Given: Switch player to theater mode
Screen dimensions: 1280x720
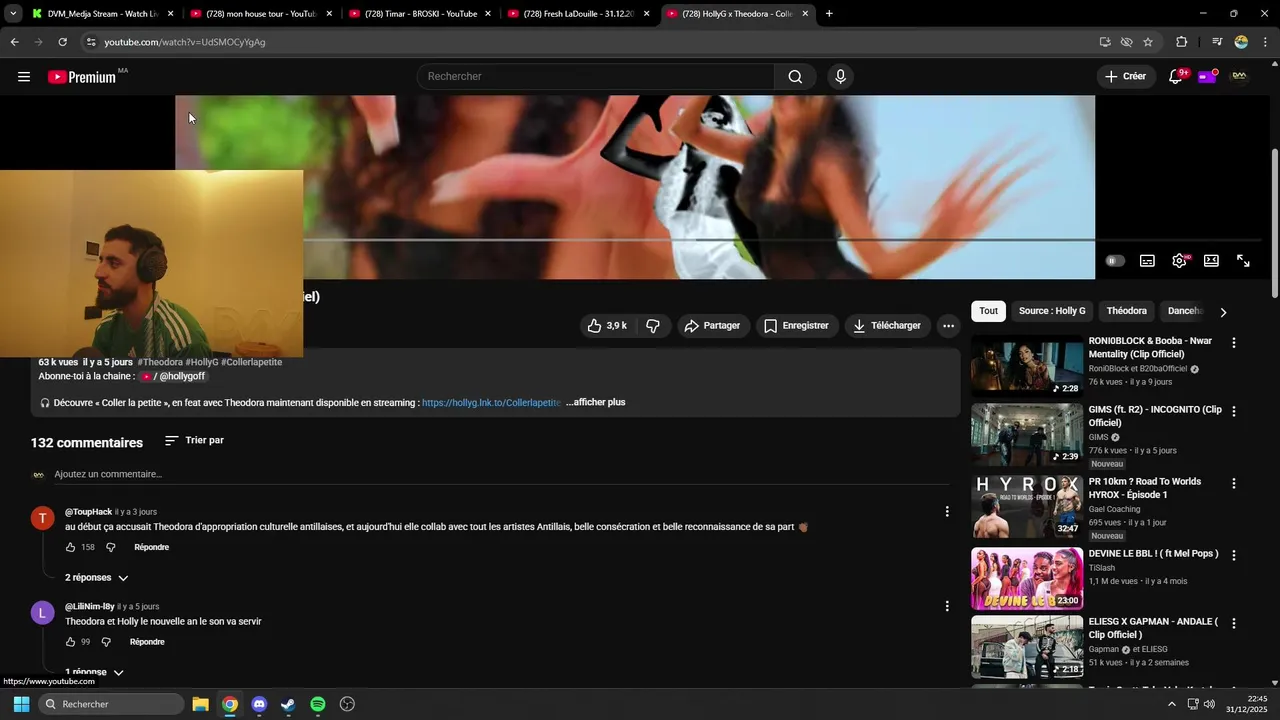Looking at the screenshot, I should coord(1211,261).
